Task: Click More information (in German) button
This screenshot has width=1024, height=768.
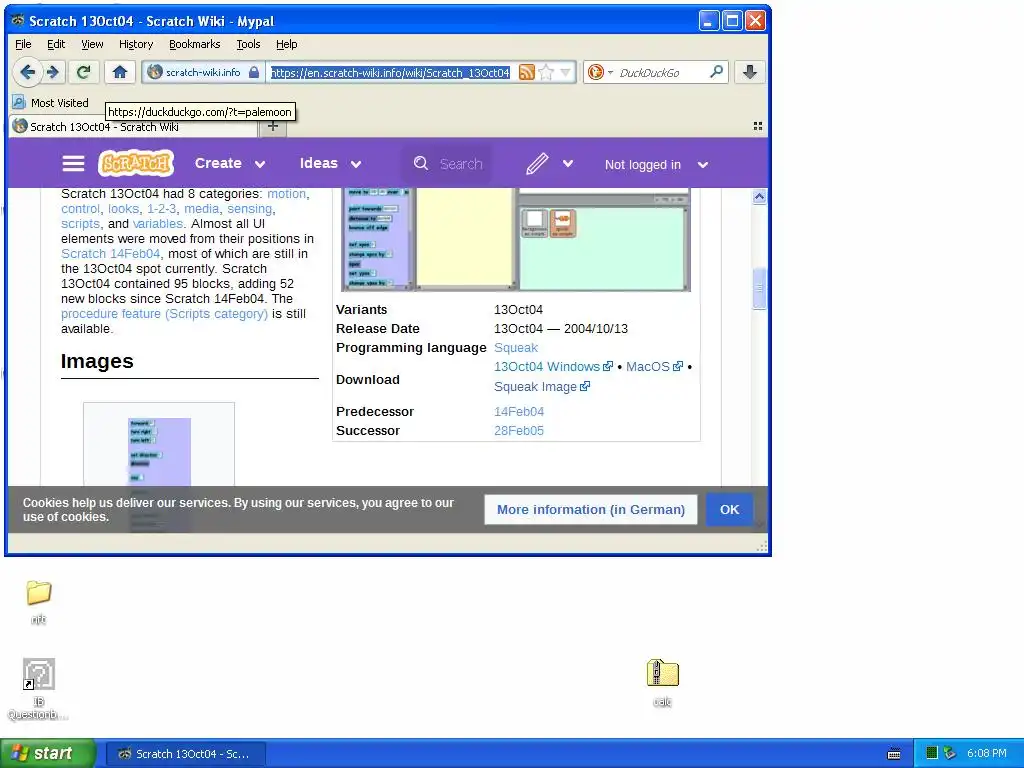Action: tap(591, 509)
